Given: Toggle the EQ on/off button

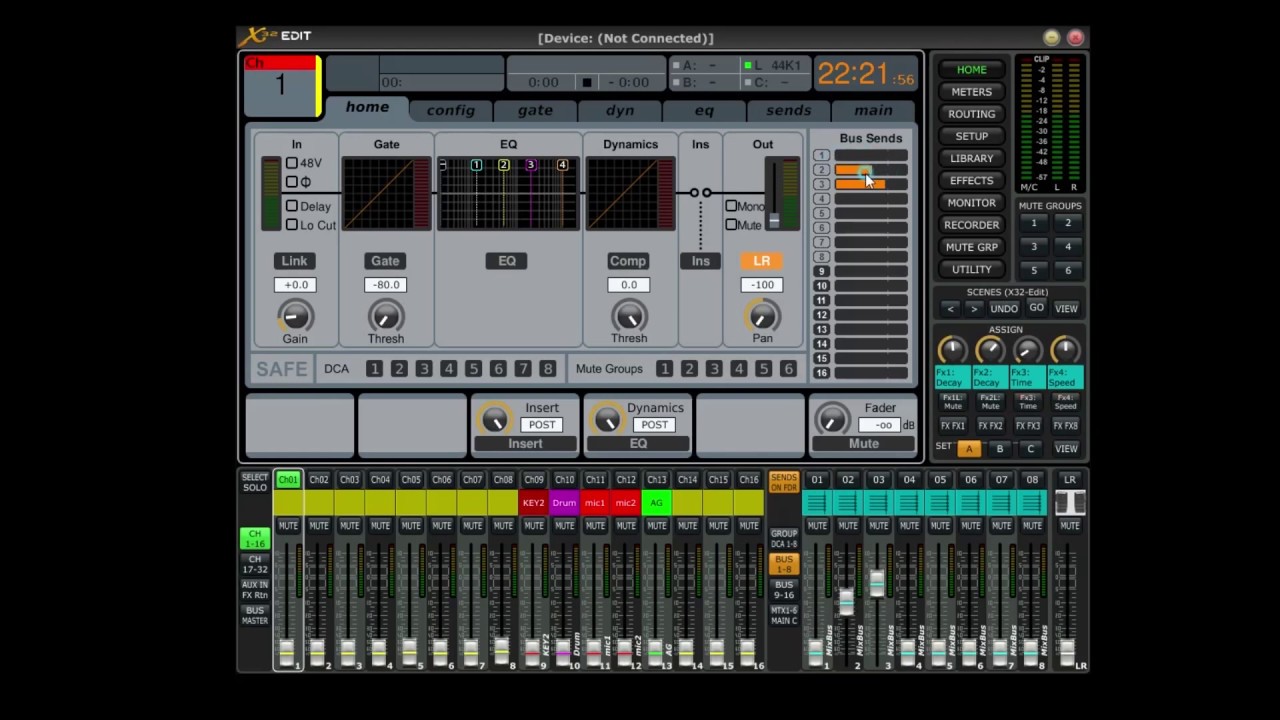Looking at the screenshot, I should [507, 261].
